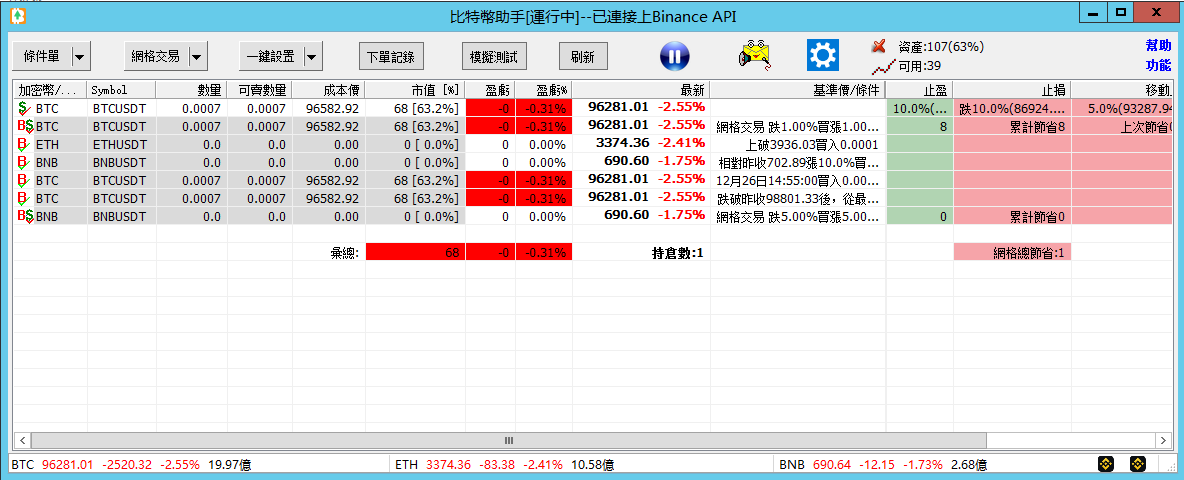Screen dimensions: 1184x480
Task: Open the 幫助 help link
Action: tap(1158, 45)
